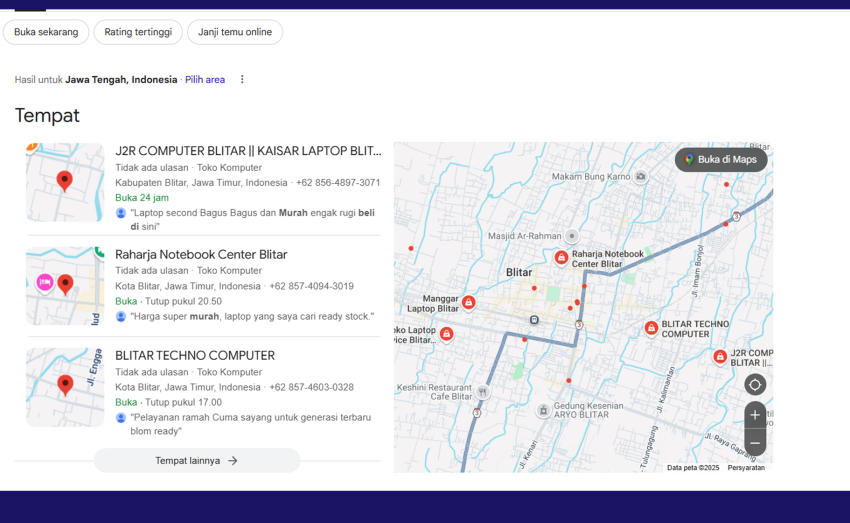The height and width of the screenshot is (523, 850).
Task: Enable the "Janji temu online" filter
Action: click(x=235, y=32)
